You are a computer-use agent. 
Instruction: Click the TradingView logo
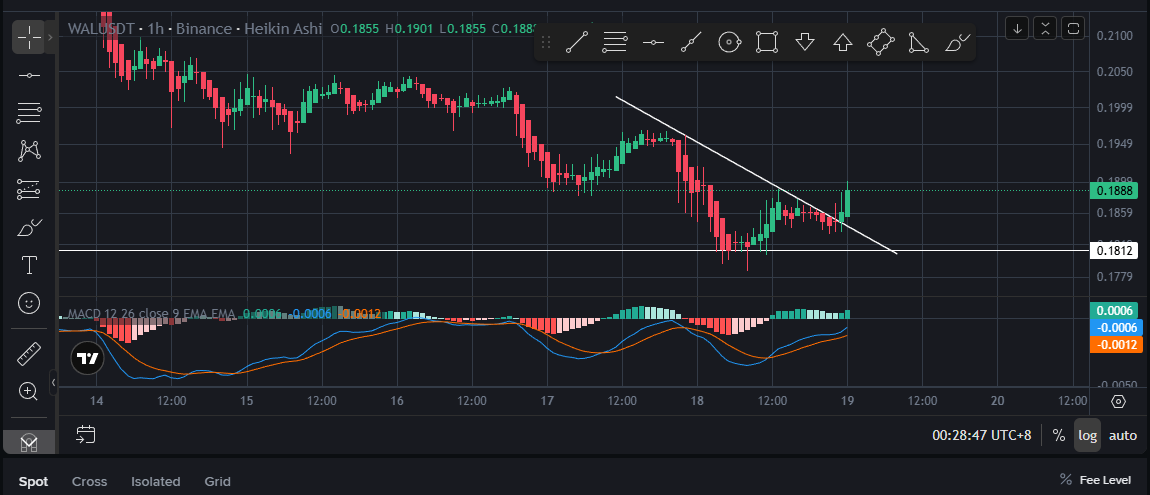88,359
